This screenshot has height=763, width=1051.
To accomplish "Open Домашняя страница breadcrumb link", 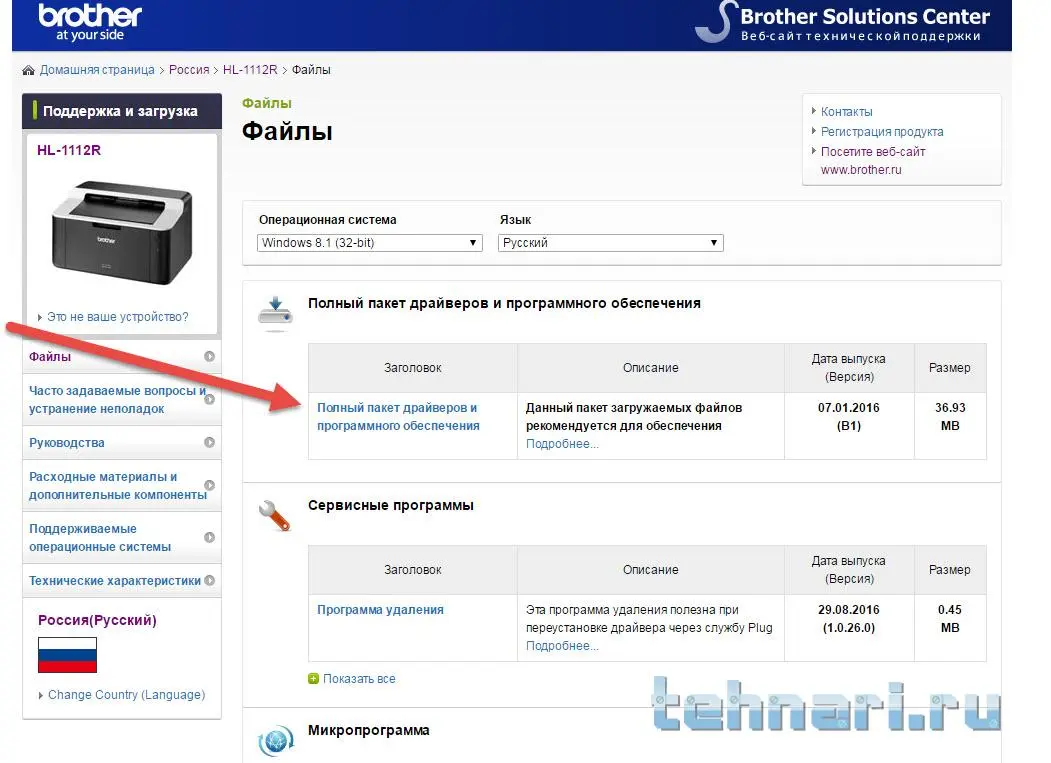I will point(97,70).
